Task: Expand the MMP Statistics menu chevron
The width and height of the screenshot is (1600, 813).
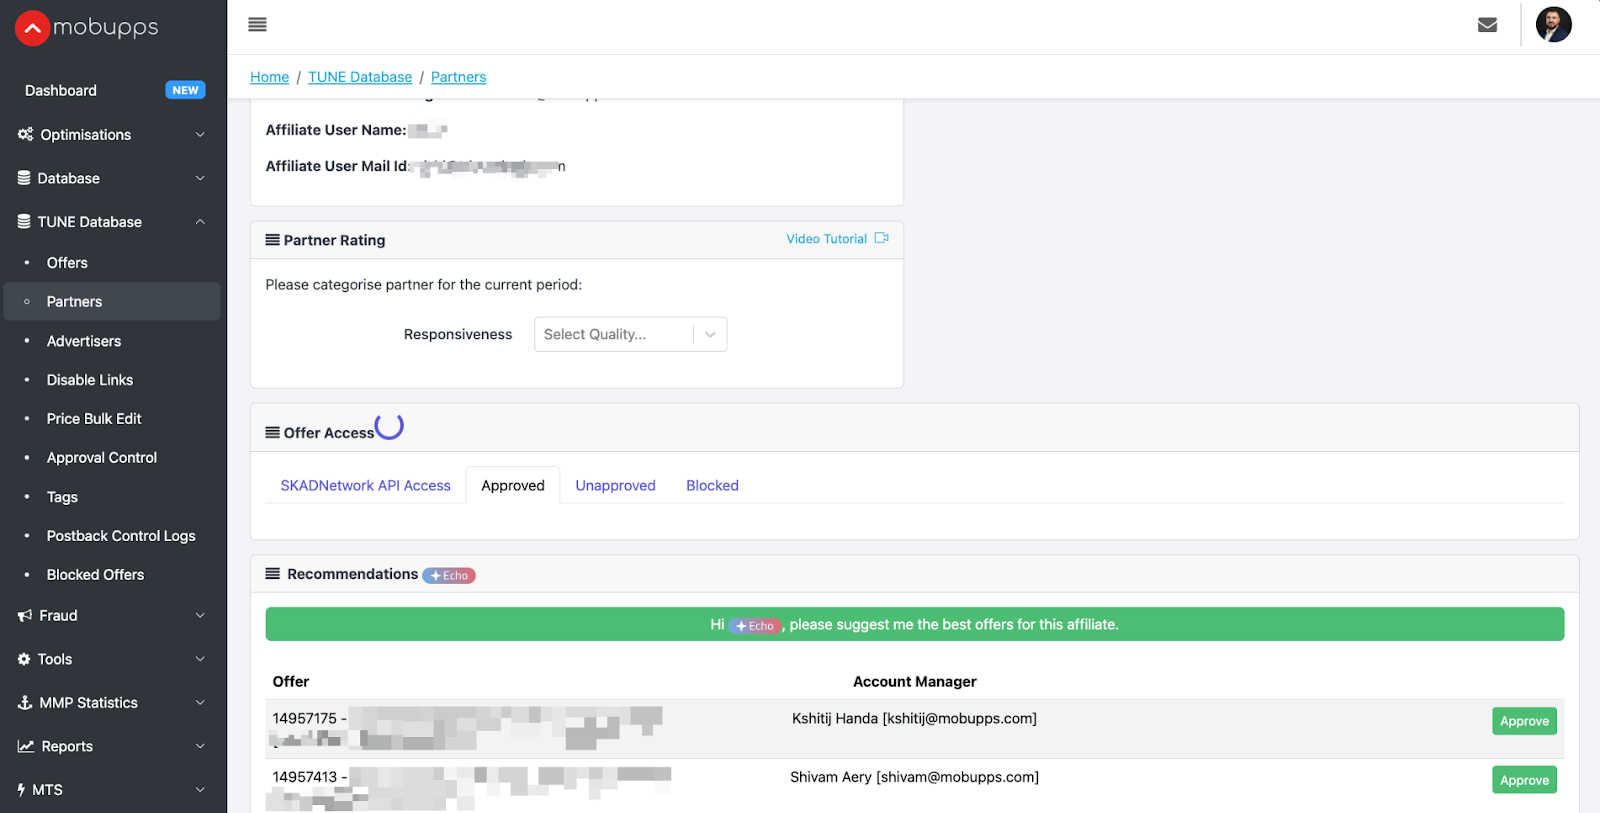Action: pyautogui.click(x=200, y=703)
